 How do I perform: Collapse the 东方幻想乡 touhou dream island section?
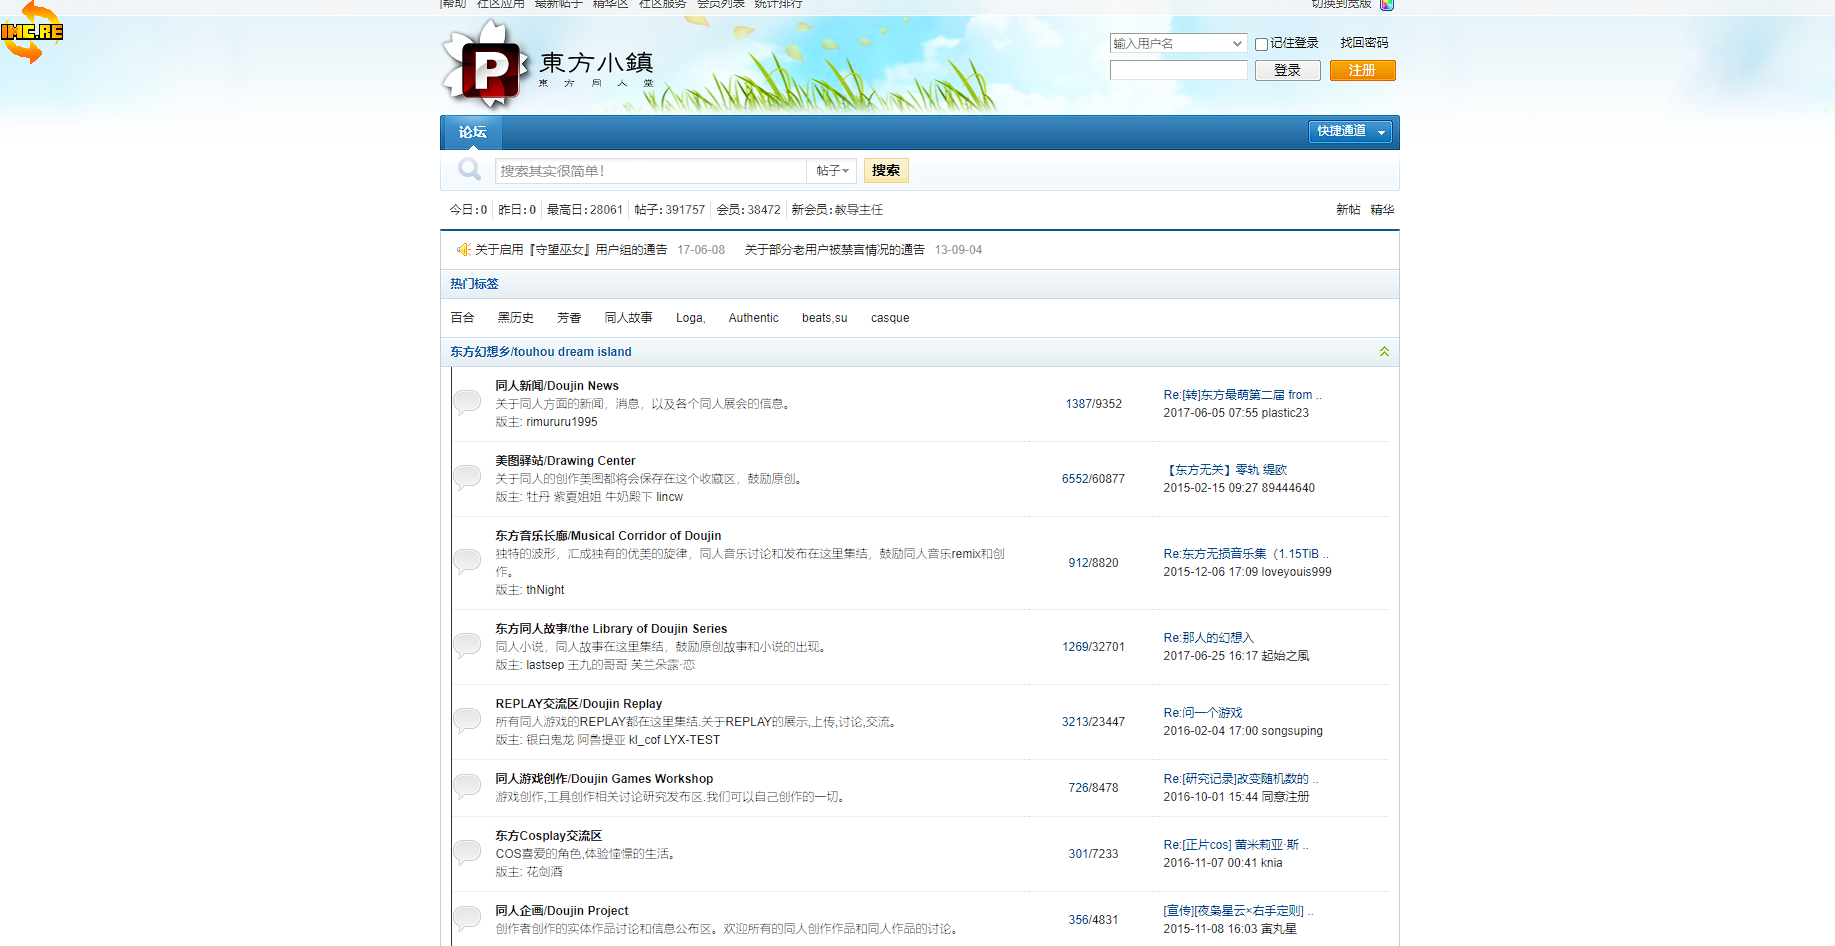[x=1384, y=352]
